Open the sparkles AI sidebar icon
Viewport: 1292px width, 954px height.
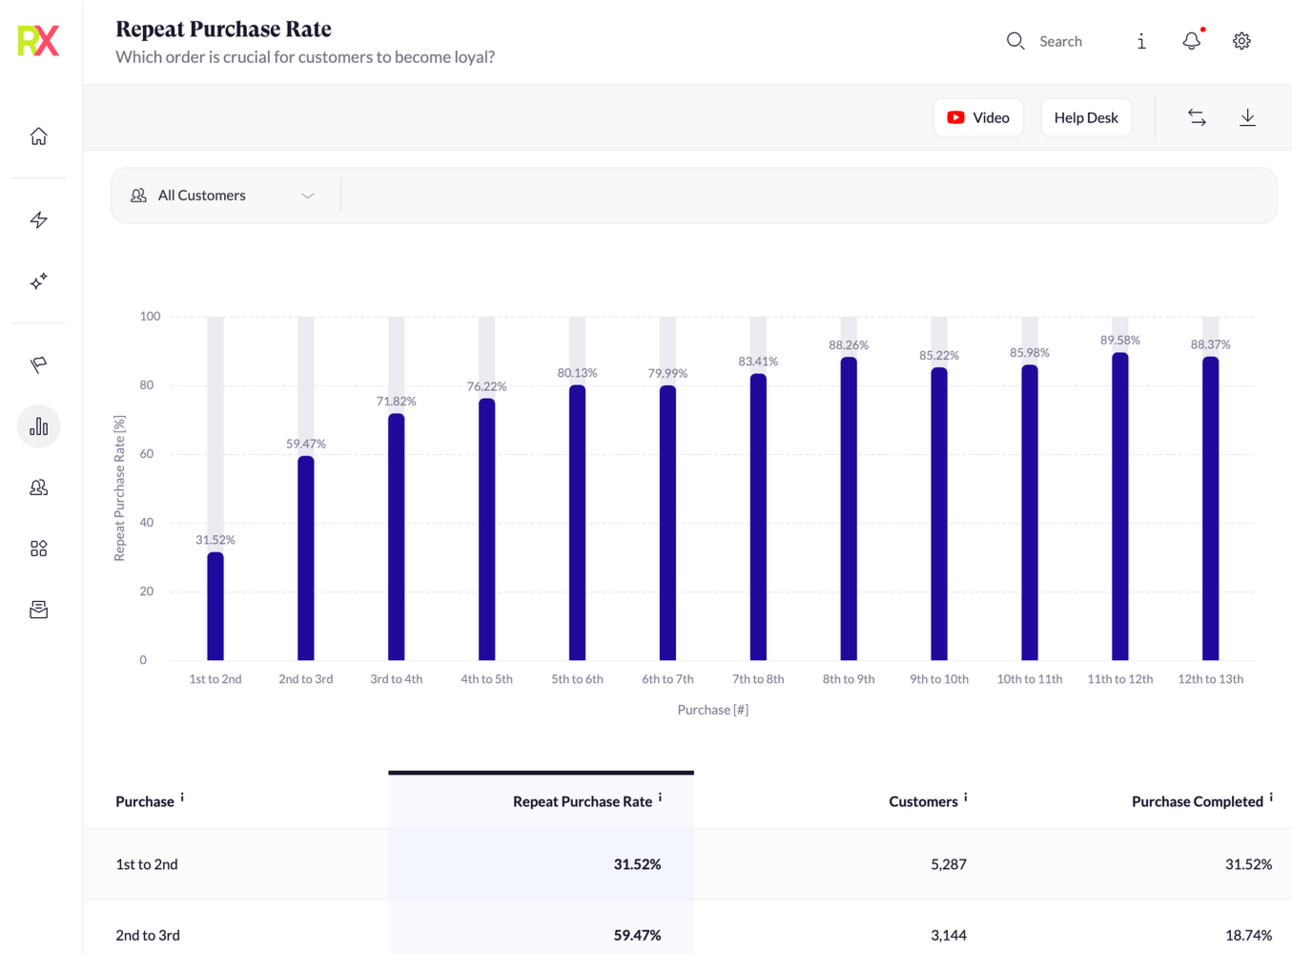(x=39, y=282)
